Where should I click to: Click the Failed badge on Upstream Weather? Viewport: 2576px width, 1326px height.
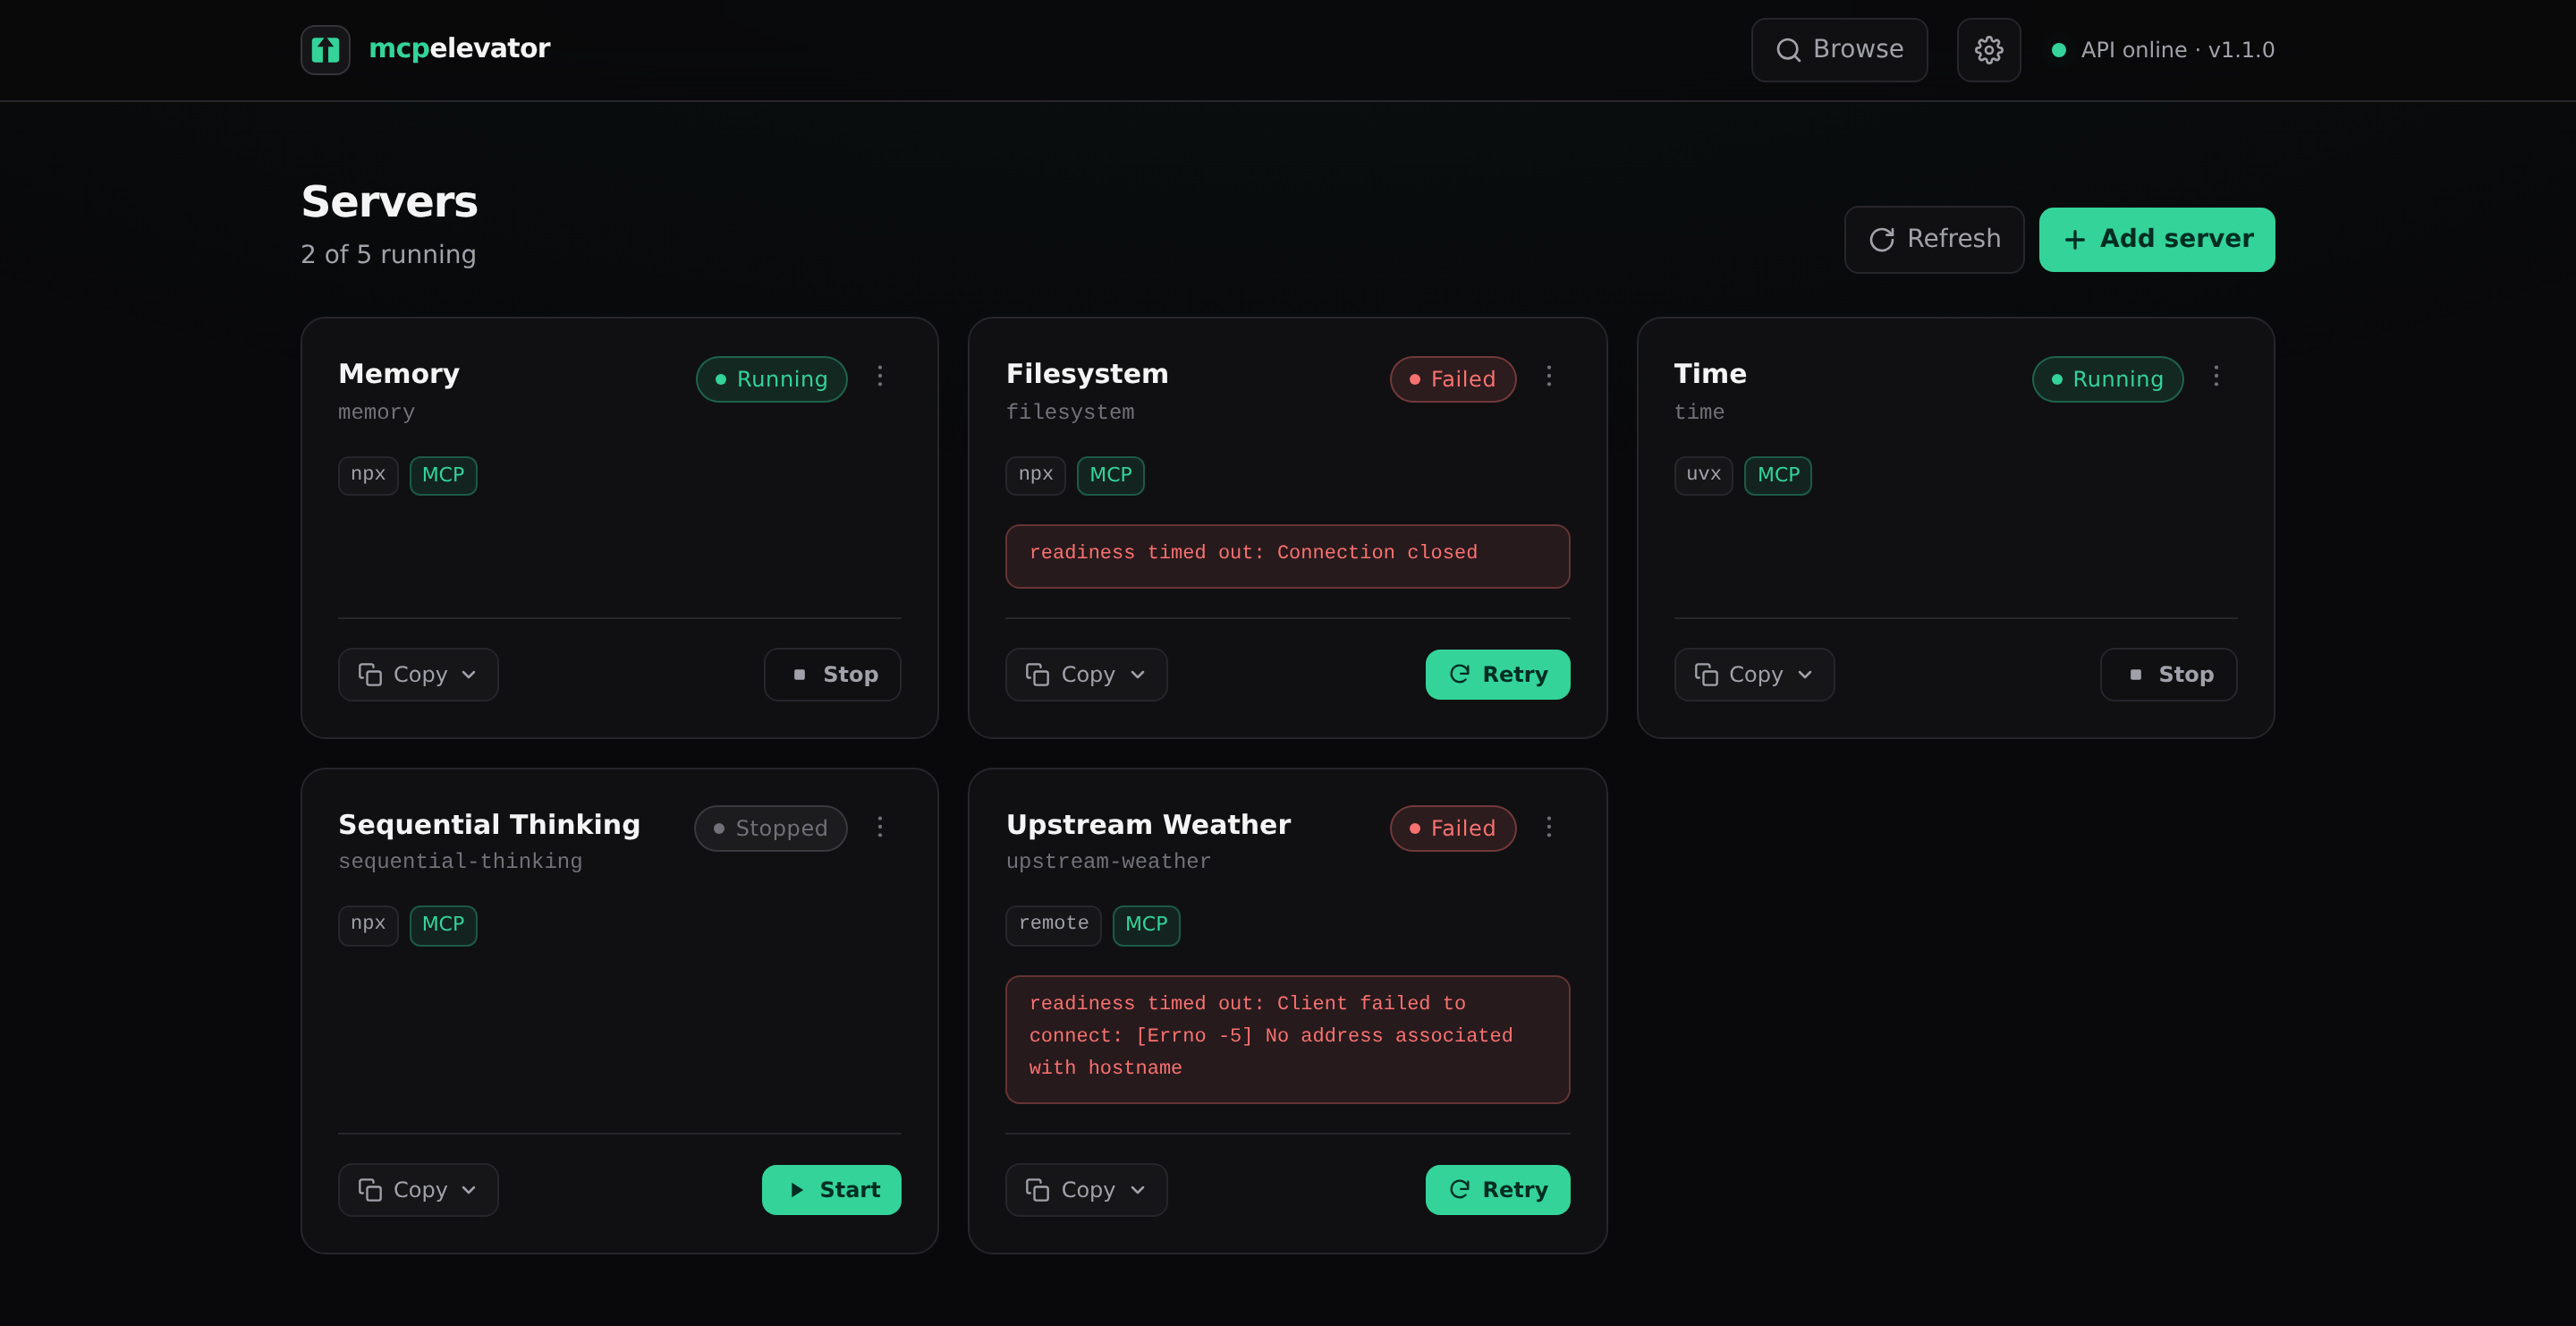coord(1452,828)
